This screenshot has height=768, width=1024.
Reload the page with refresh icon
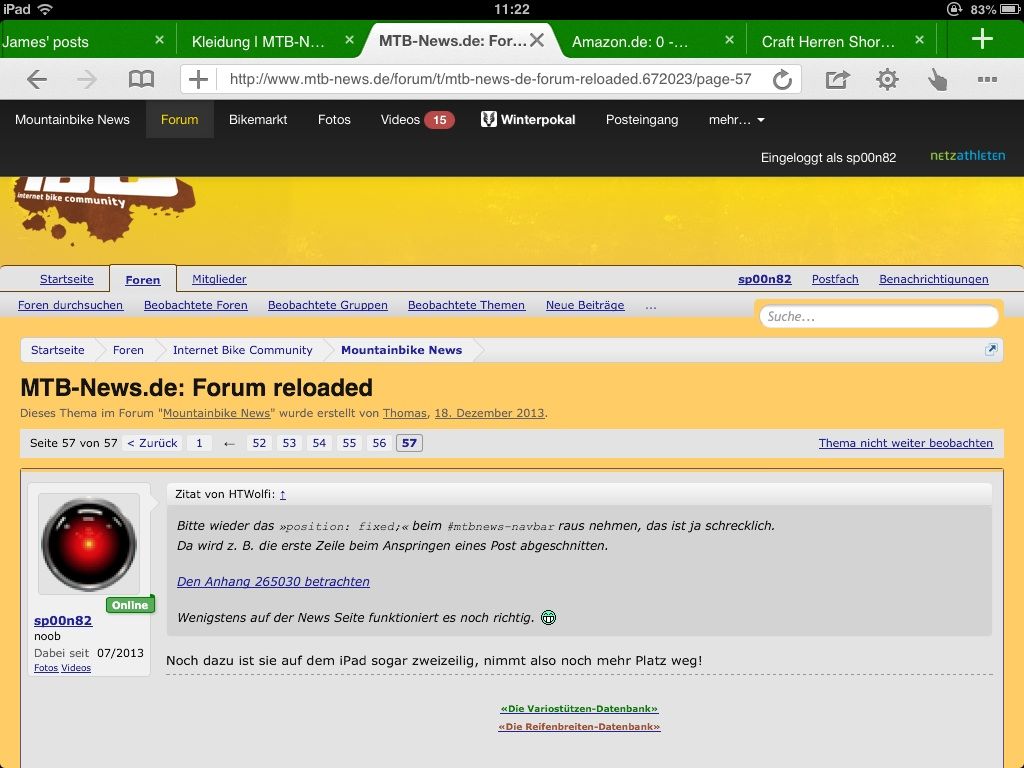point(783,80)
